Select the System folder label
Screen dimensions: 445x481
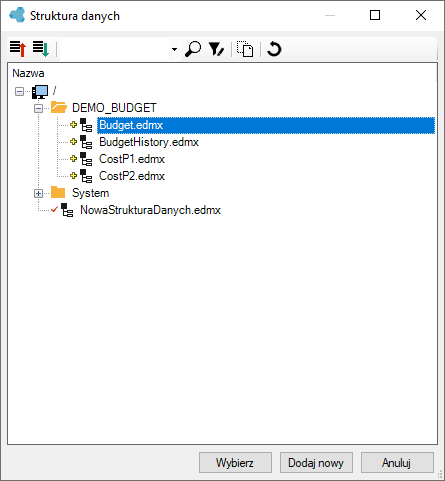(91, 193)
